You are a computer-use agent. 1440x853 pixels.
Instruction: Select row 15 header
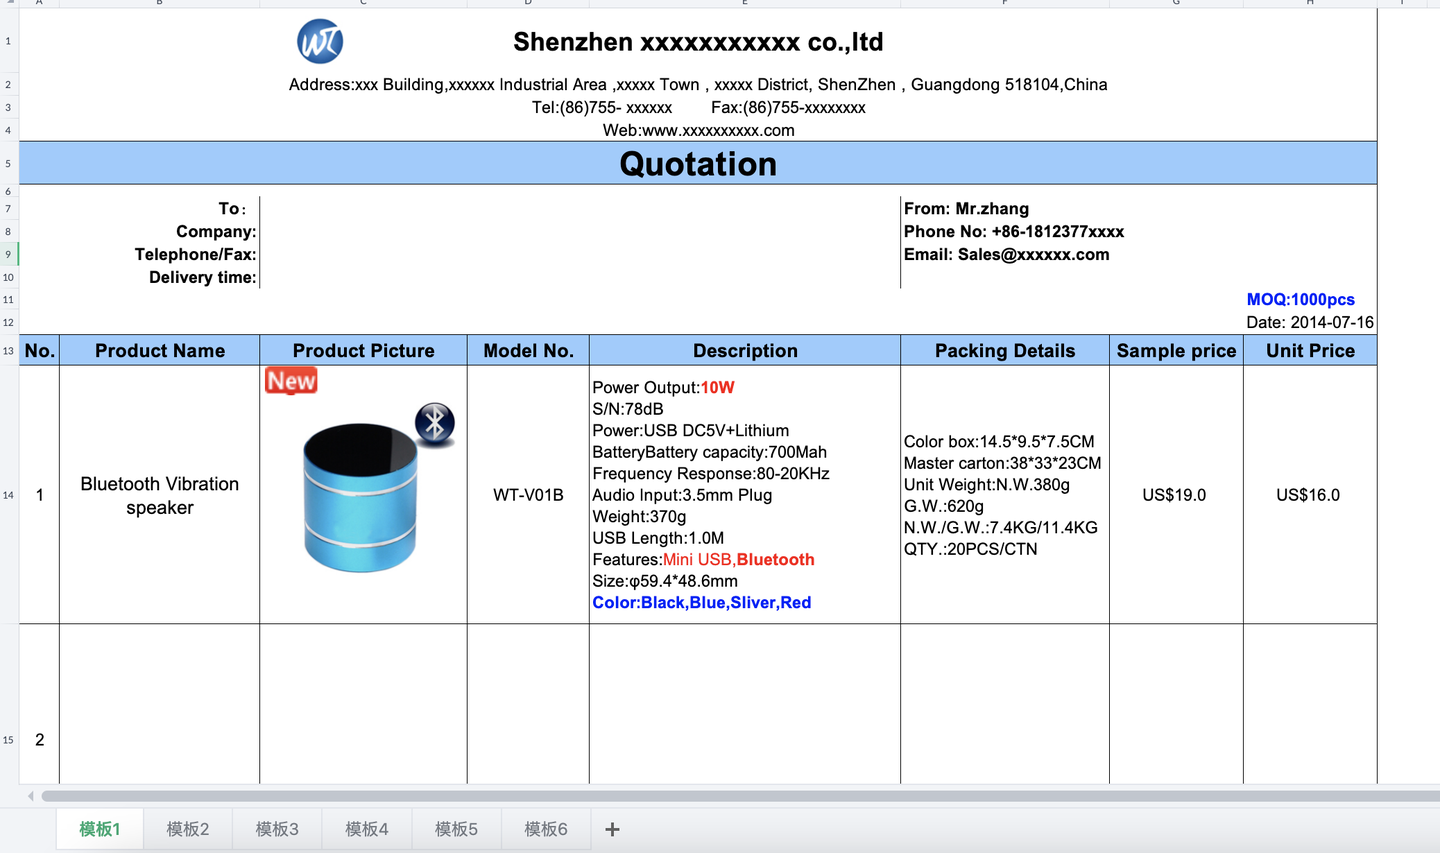(9, 740)
